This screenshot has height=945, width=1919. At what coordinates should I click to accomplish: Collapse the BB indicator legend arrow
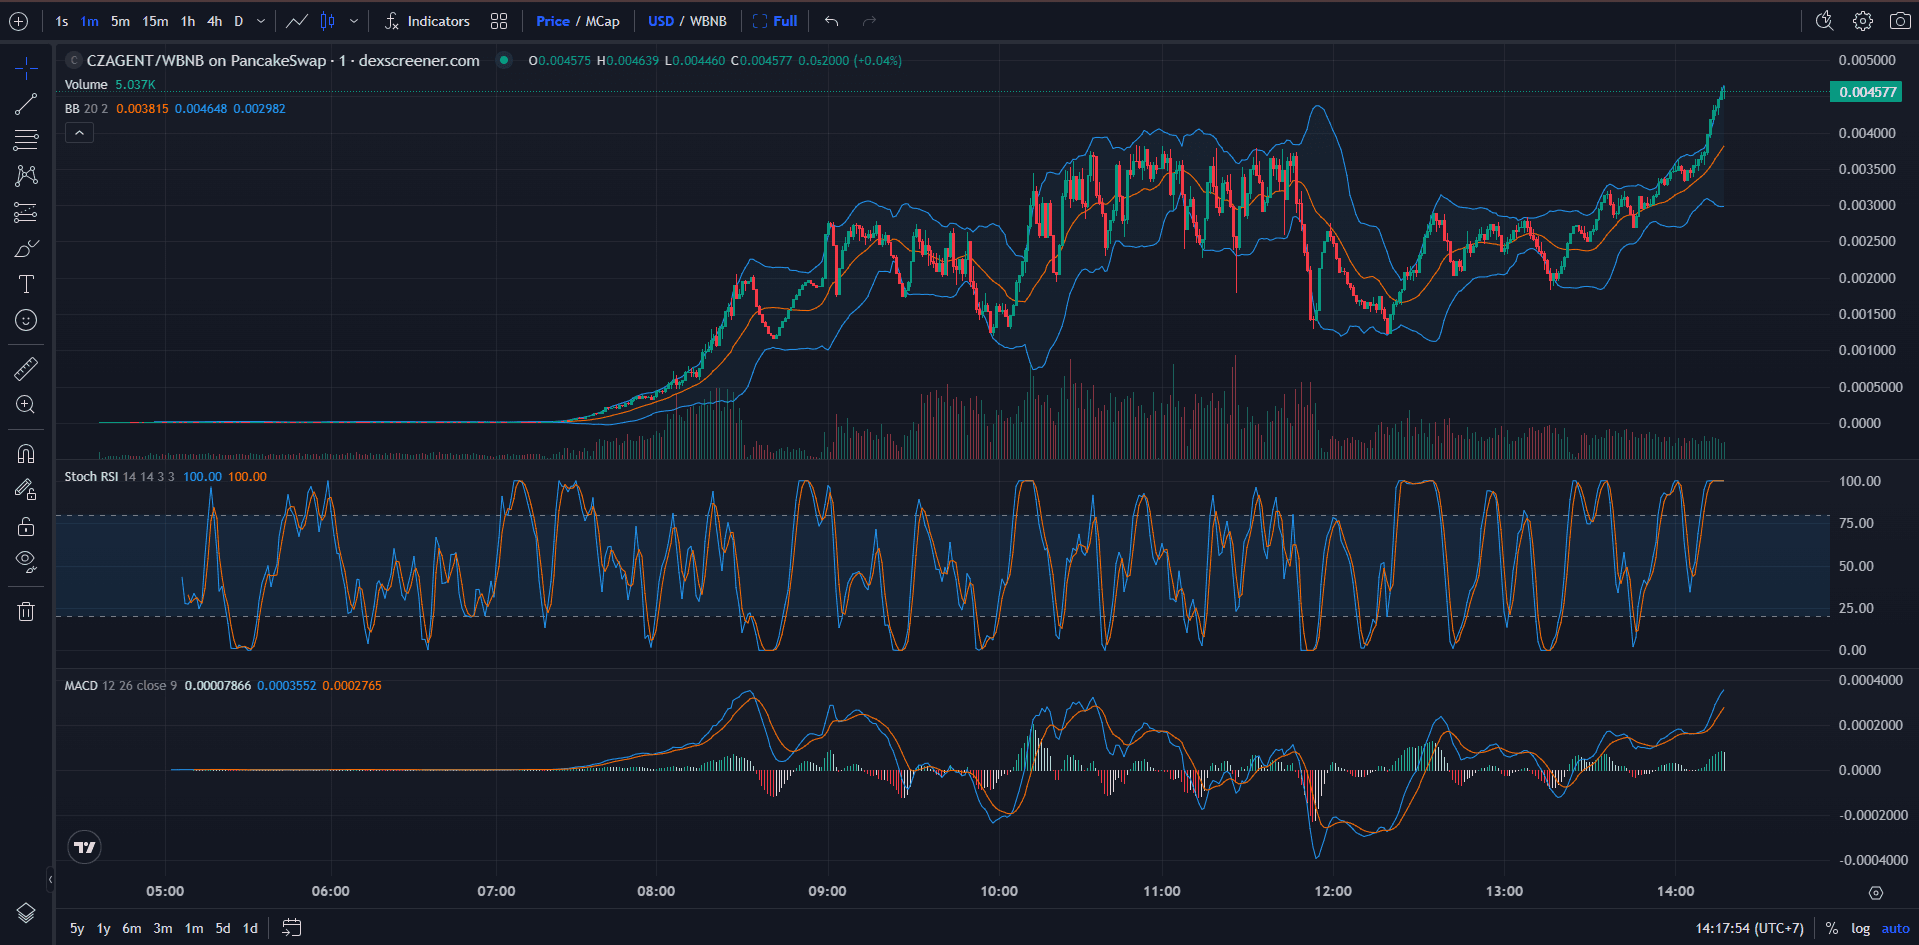79,131
